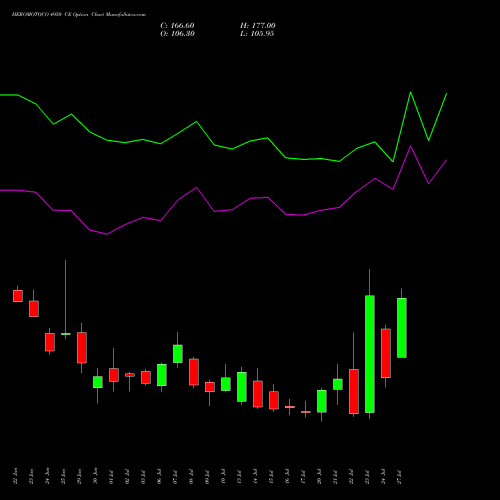Select the 01 Jul date label
This screenshot has width=500, height=500.
[111, 477]
